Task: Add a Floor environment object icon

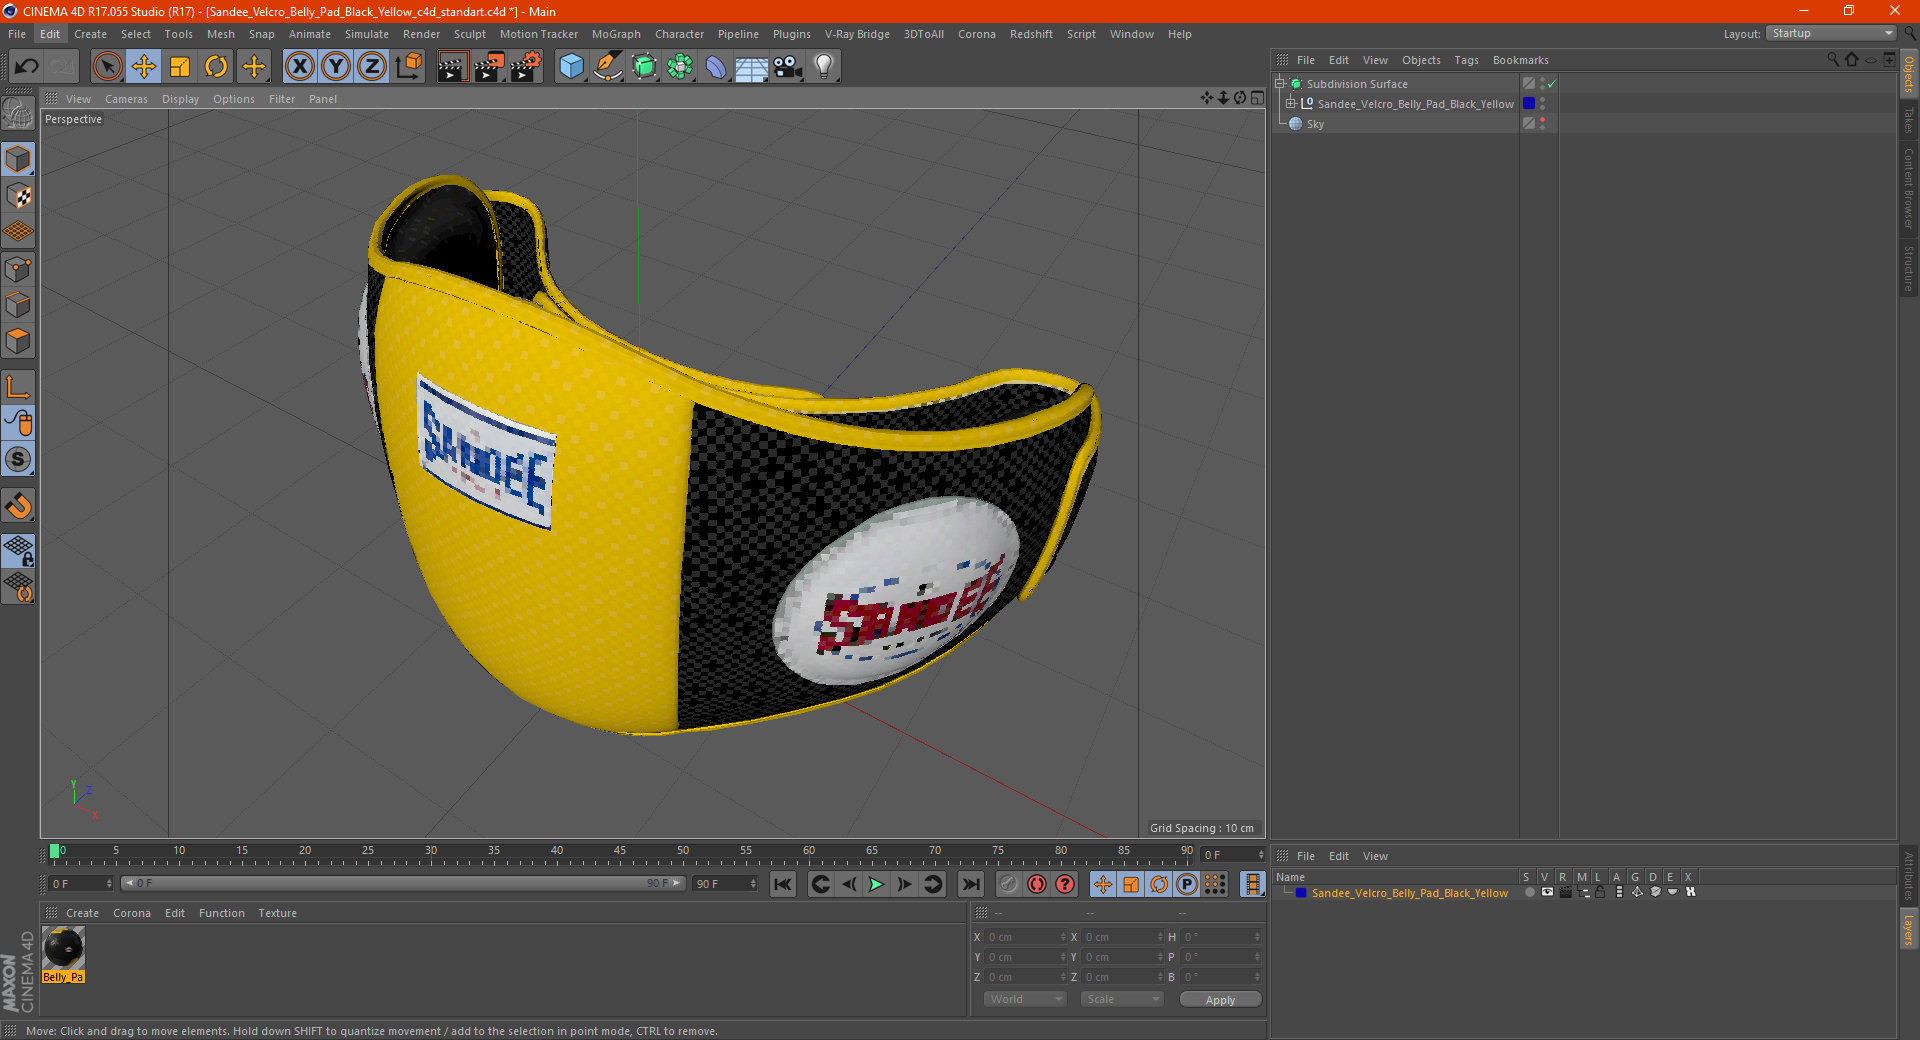Action: (751, 67)
